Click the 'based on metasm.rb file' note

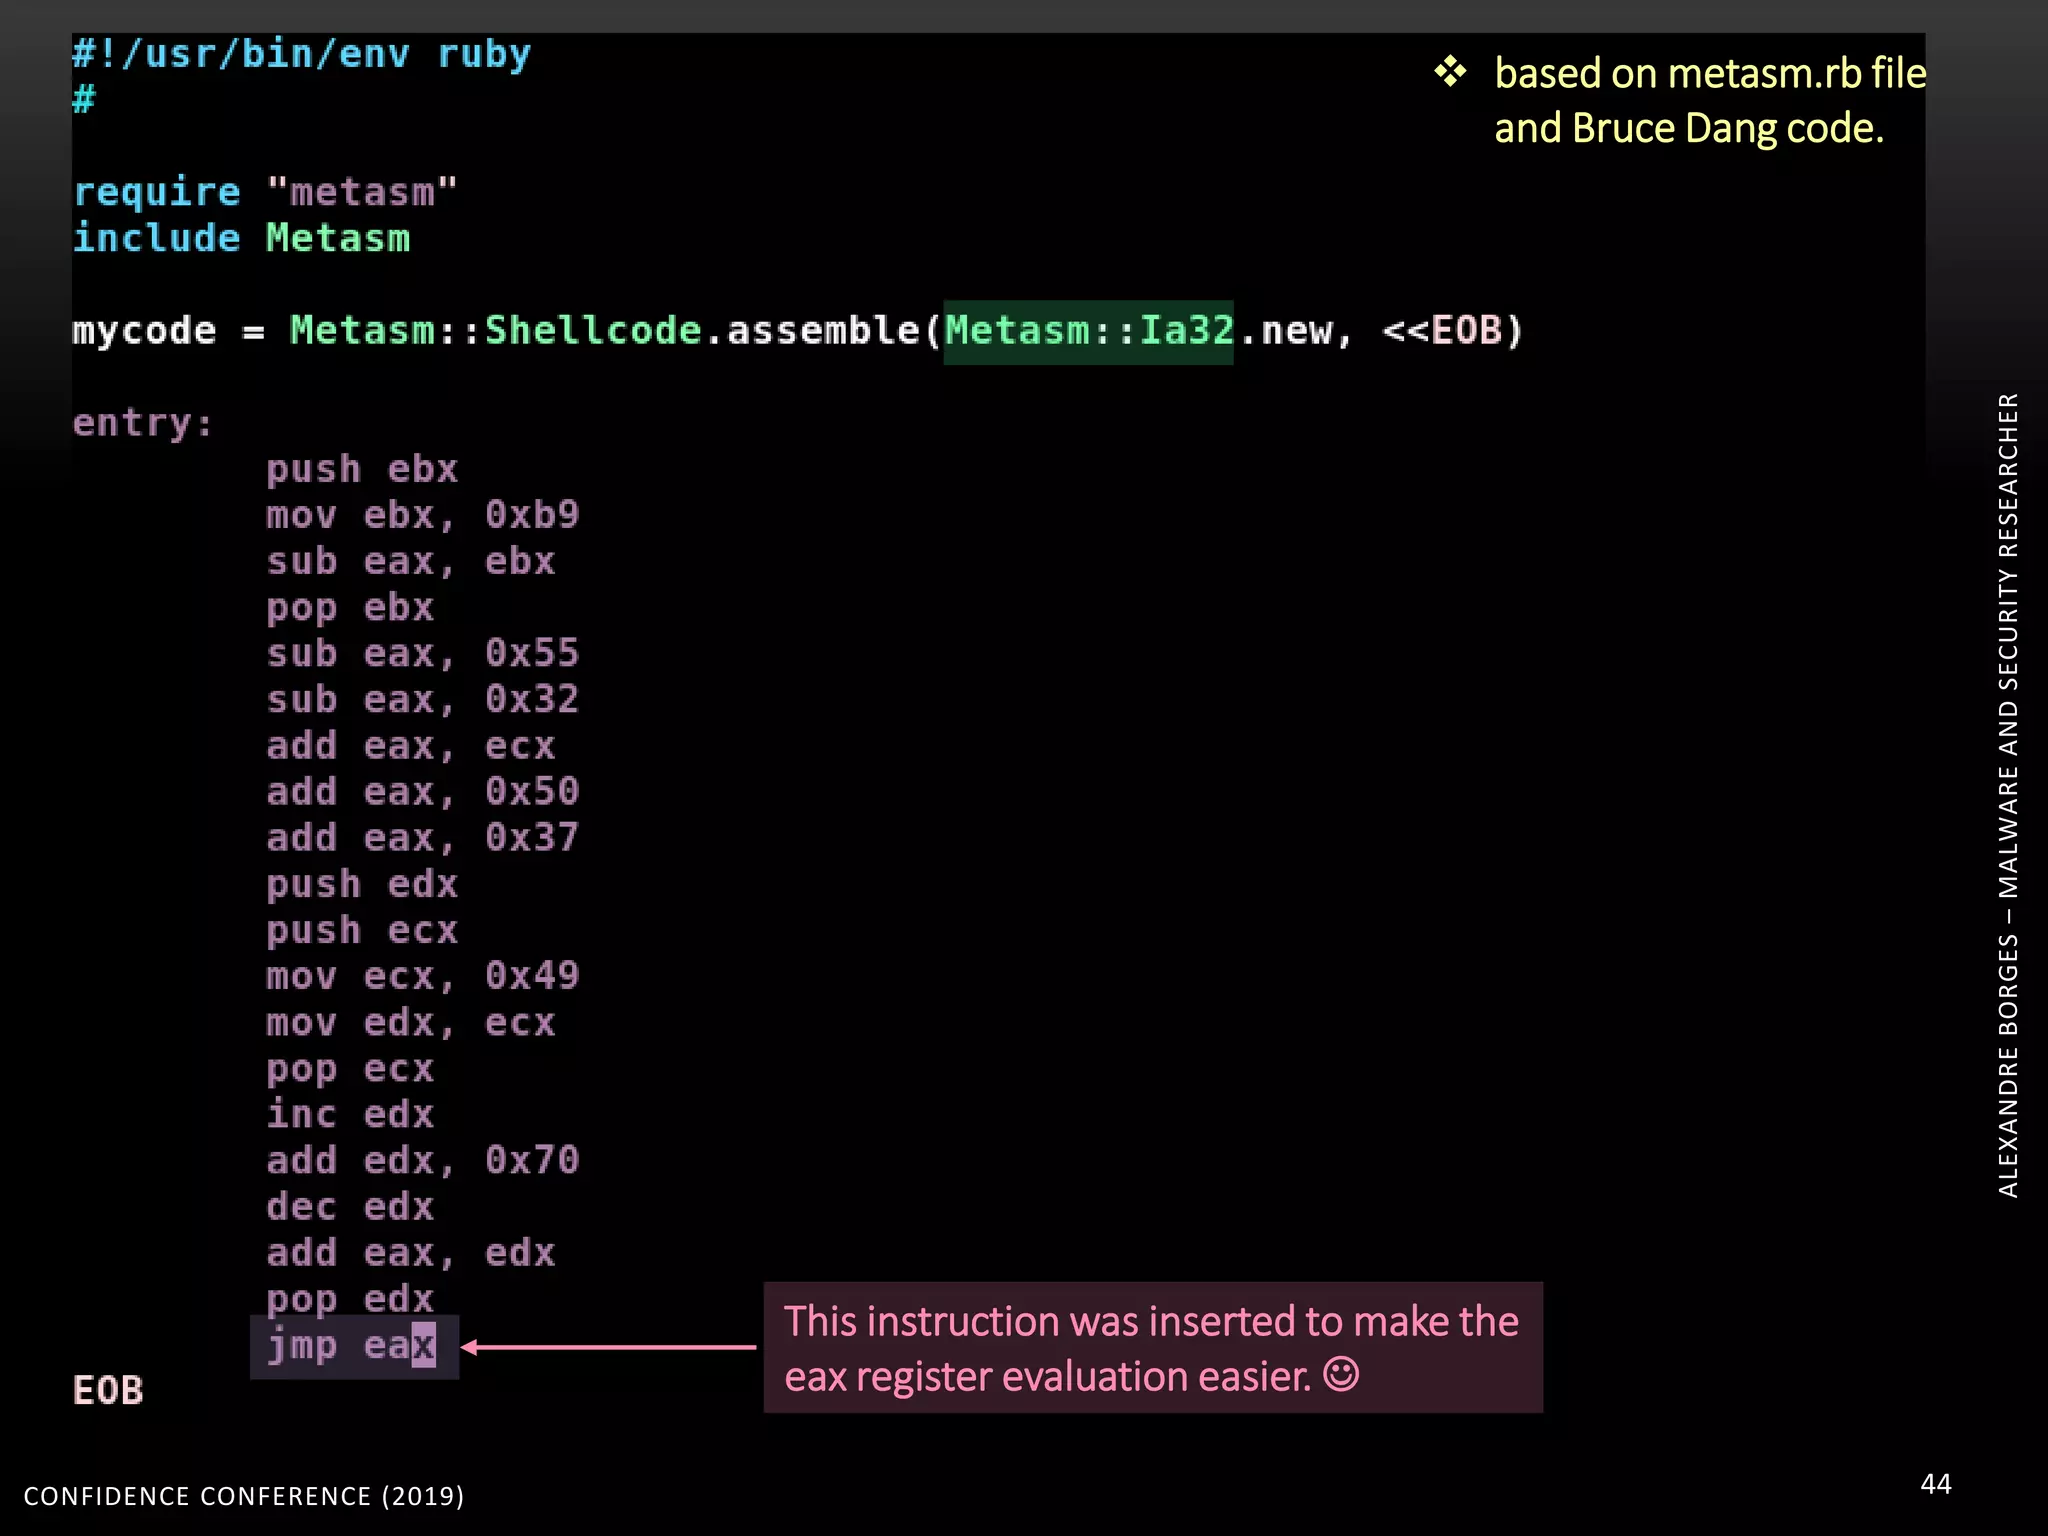(1710, 73)
